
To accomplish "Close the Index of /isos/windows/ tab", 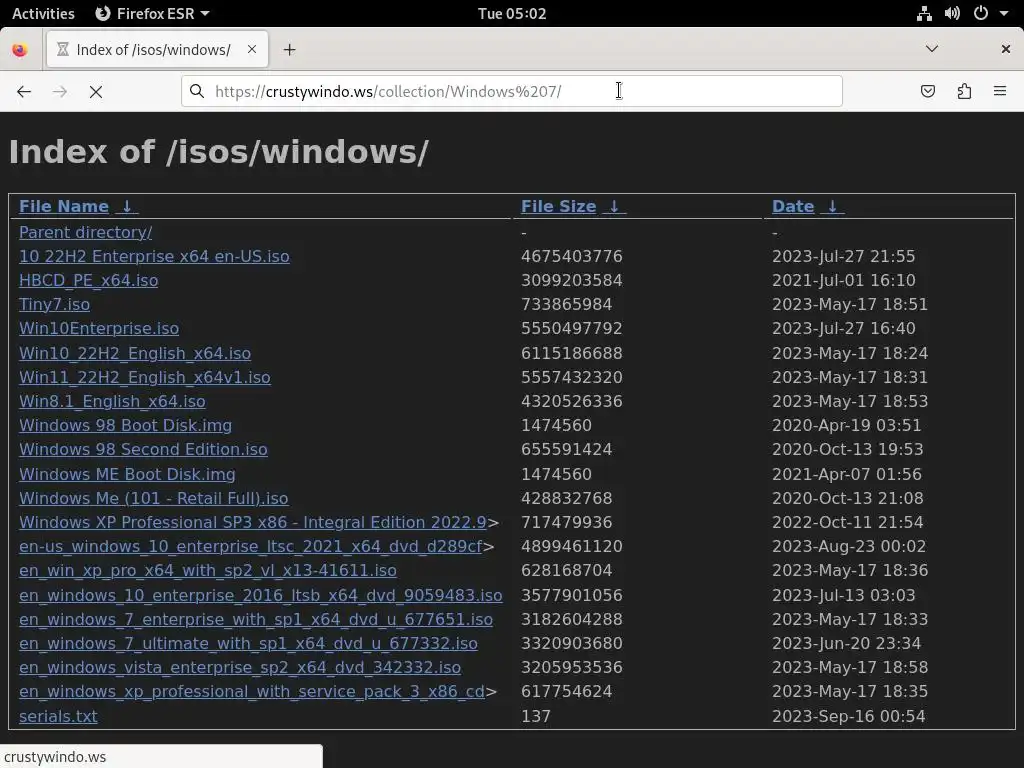I will point(251,50).
